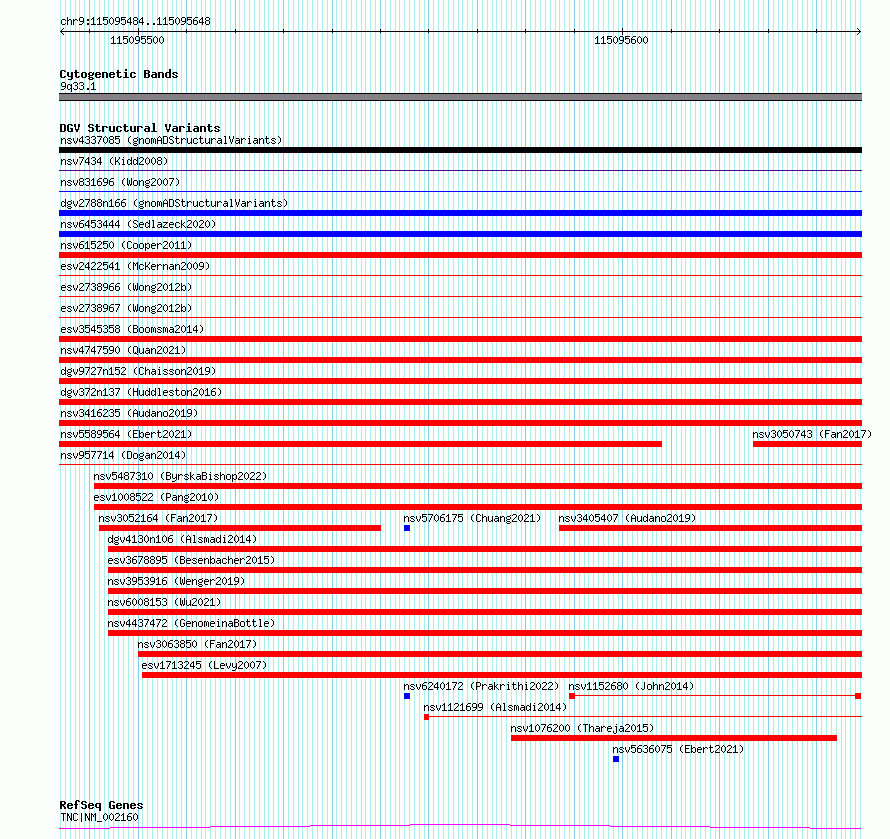Open nsv3063850 (Fan2017) variant

click(x=197, y=644)
